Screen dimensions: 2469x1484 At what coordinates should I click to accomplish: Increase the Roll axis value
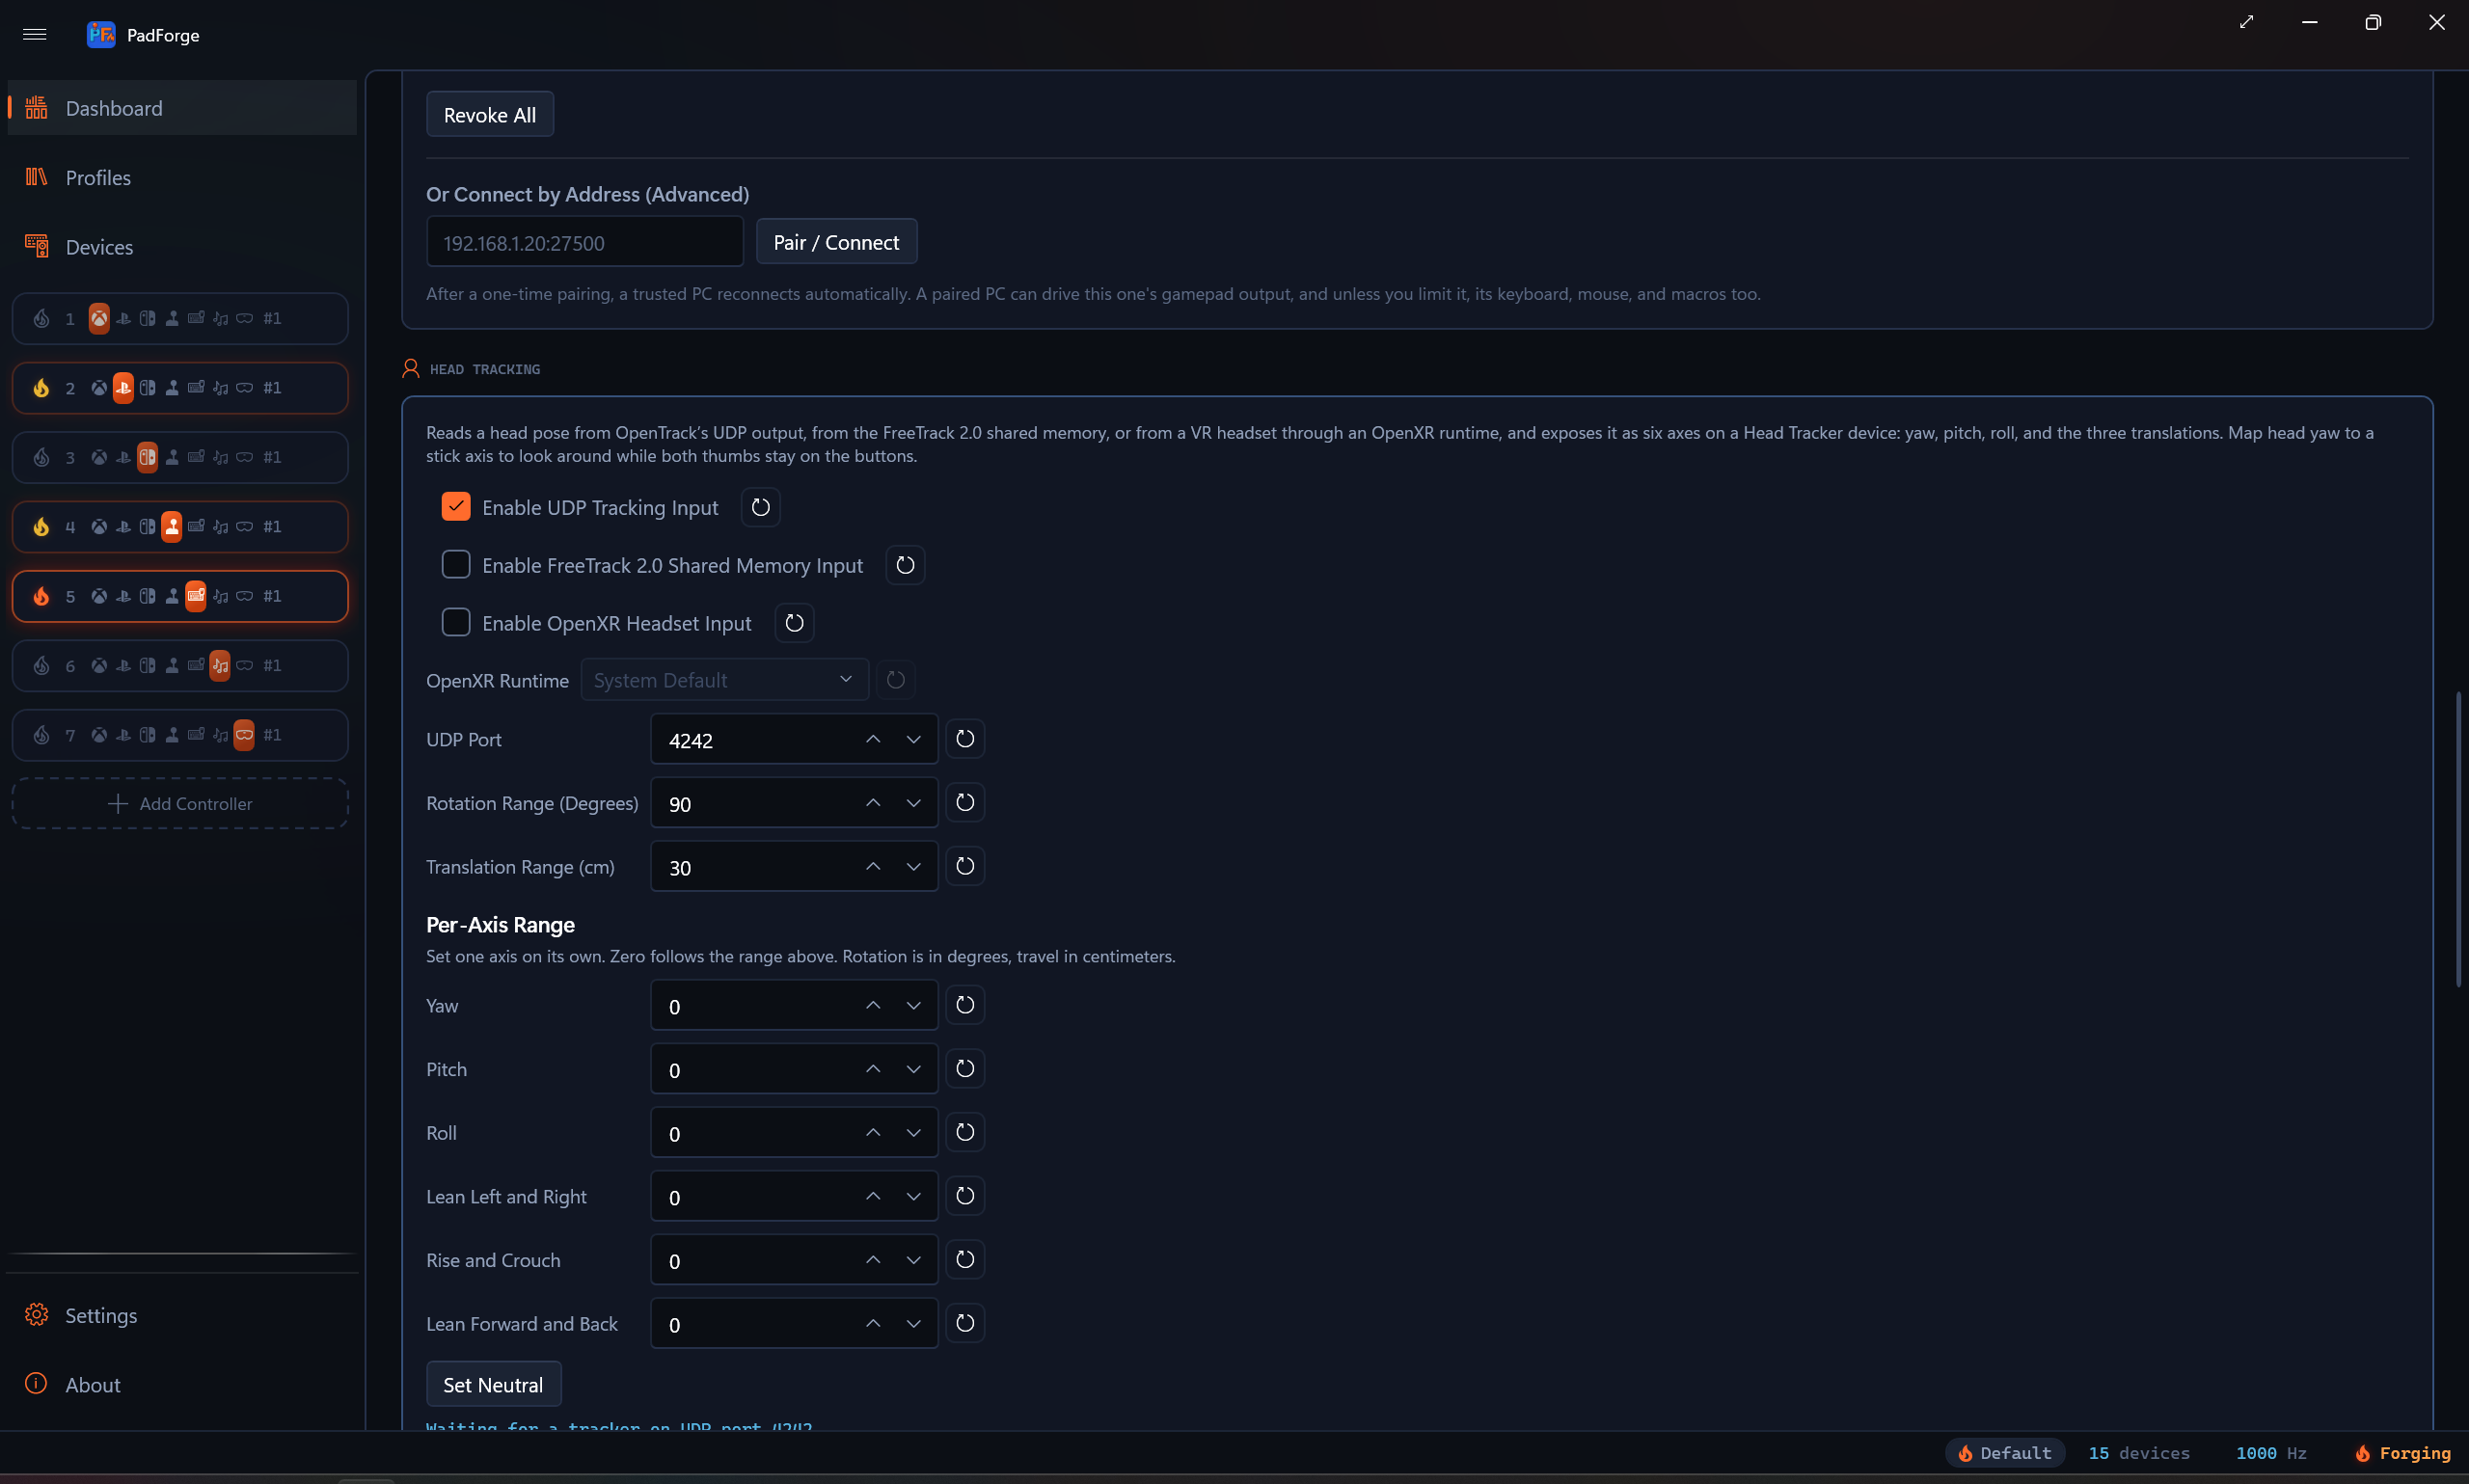click(x=873, y=1133)
